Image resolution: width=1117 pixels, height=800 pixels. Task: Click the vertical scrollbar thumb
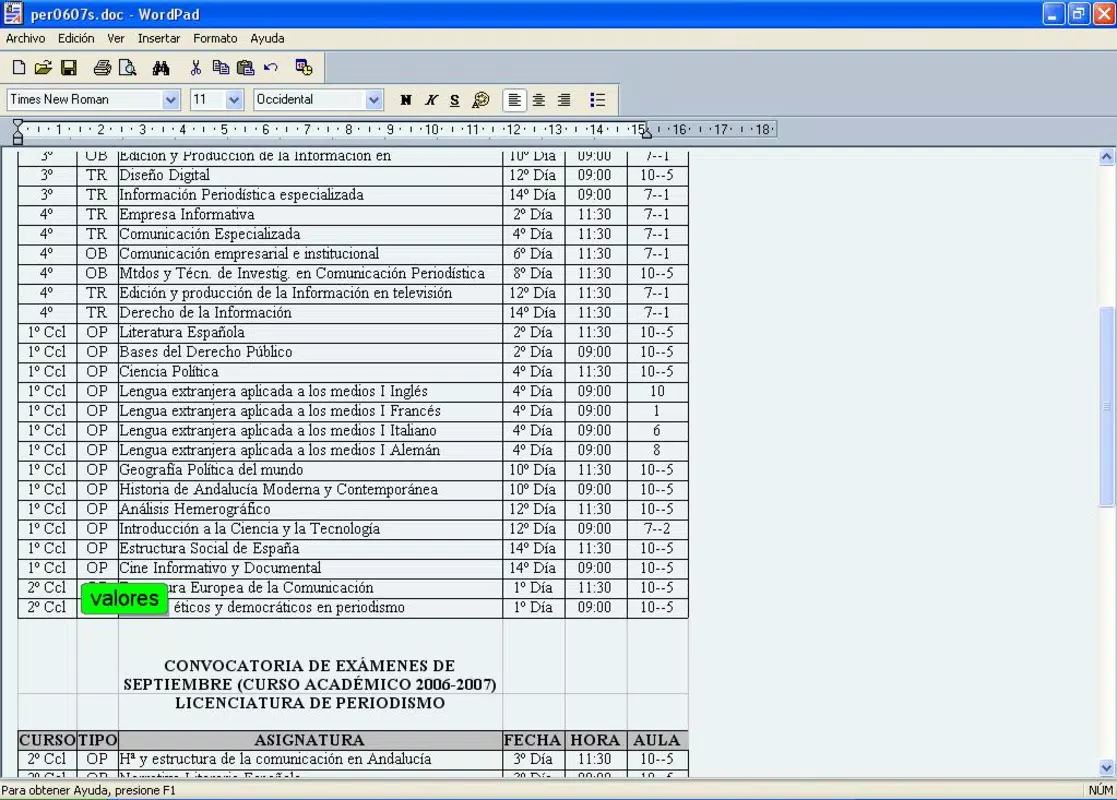click(x=1106, y=407)
